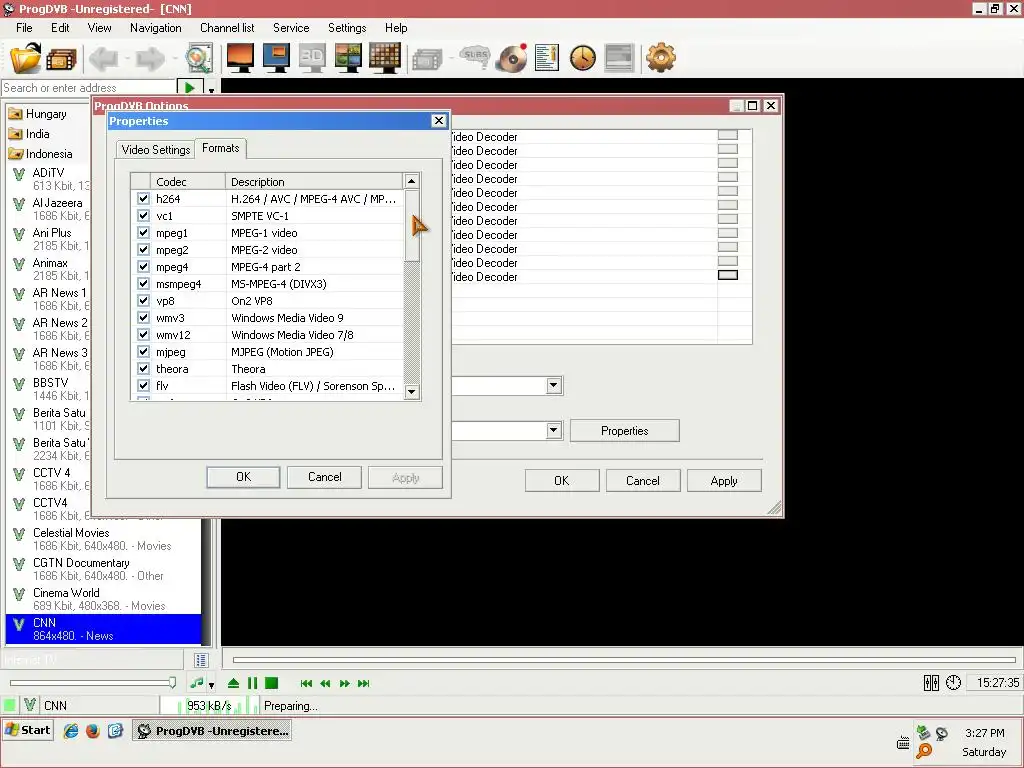
Task: Uncheck the h264 codec checkbox
Action: point(143,199)
